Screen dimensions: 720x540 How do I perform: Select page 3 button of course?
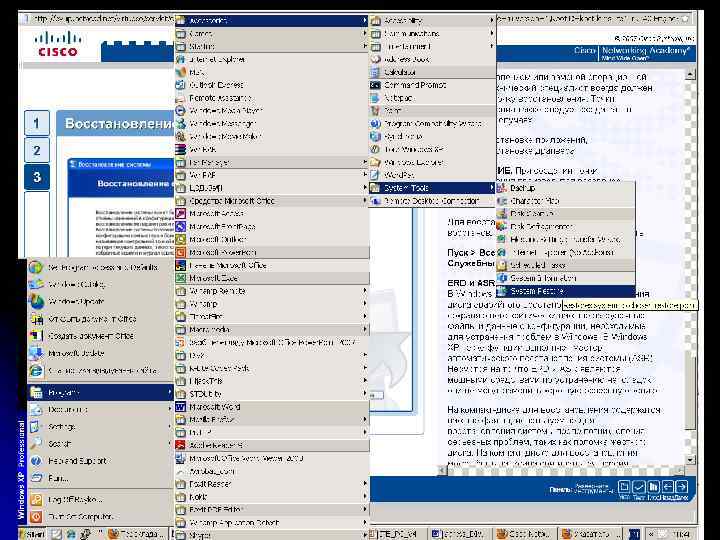[x=37, y=177]
